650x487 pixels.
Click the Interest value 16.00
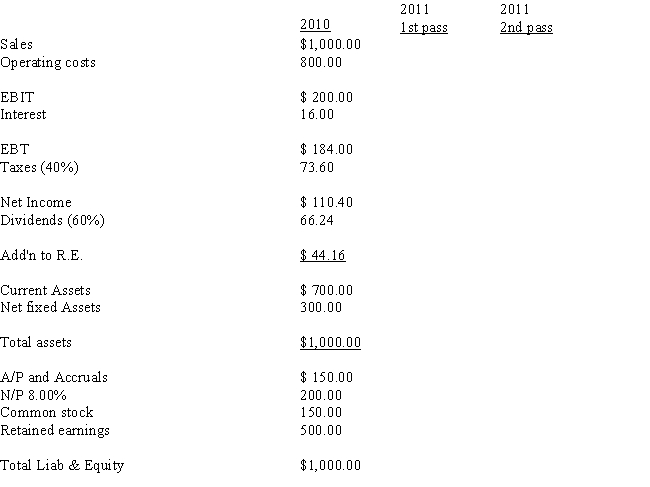click(x=317, y=114)
